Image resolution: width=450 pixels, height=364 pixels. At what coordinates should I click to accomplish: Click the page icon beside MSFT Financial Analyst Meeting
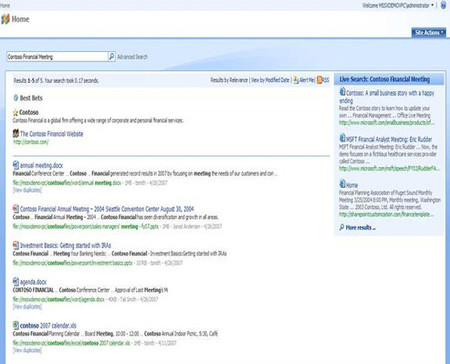pyautogui.click(x=342, y=138)
